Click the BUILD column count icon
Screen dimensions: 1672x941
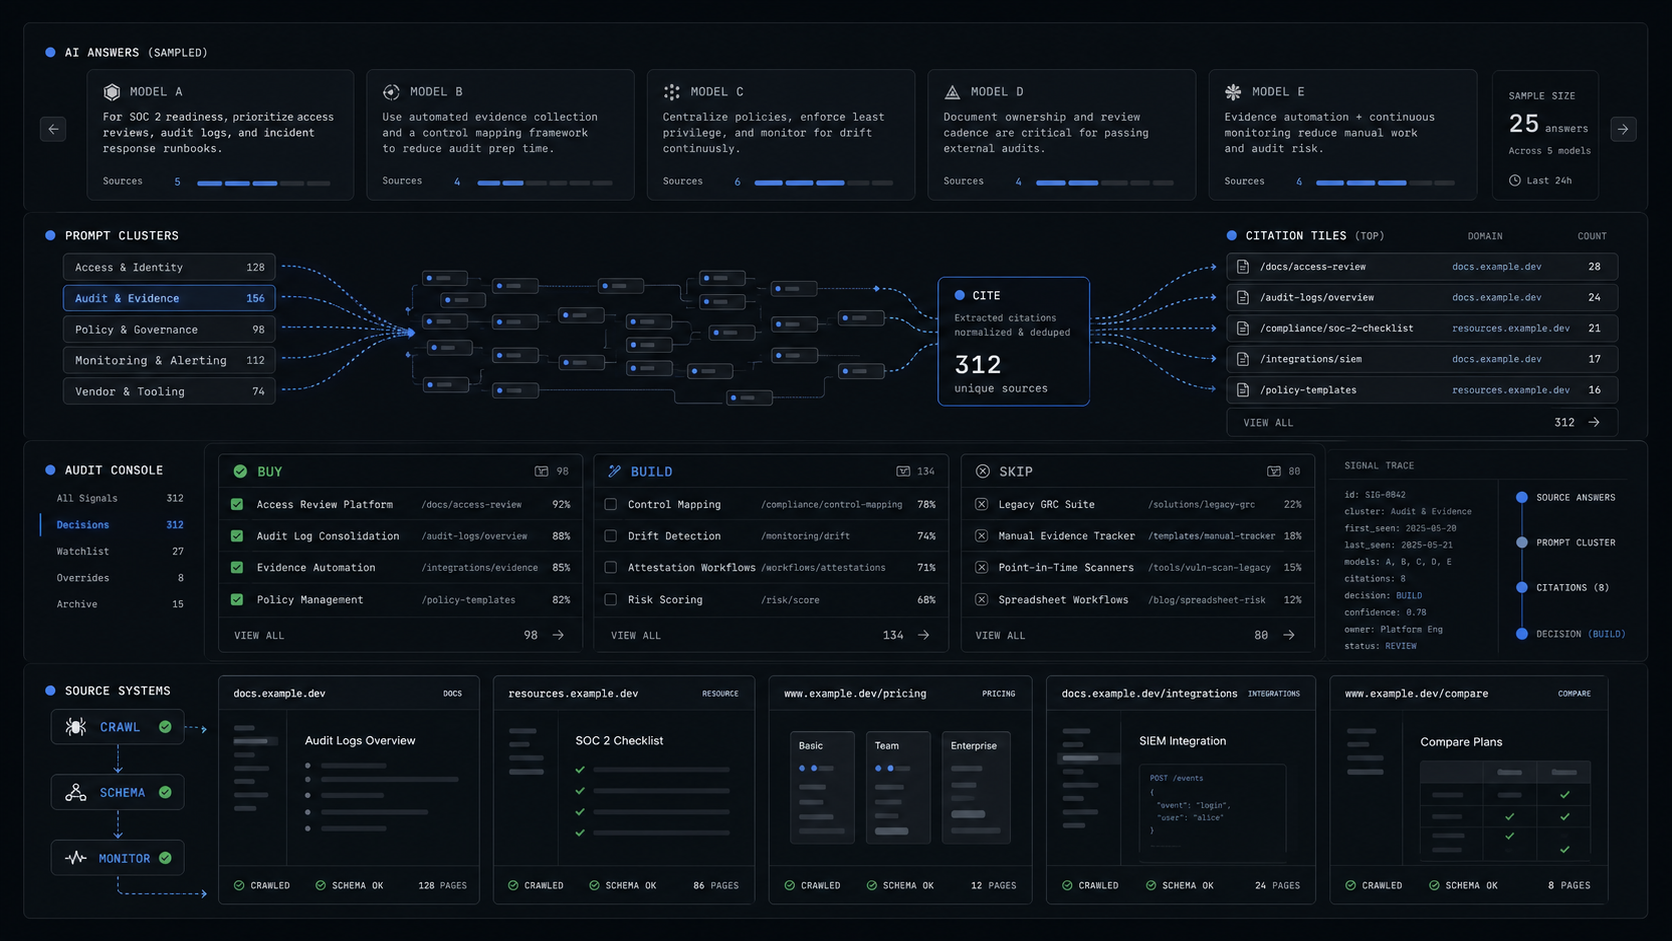click(x=903, y=471)
